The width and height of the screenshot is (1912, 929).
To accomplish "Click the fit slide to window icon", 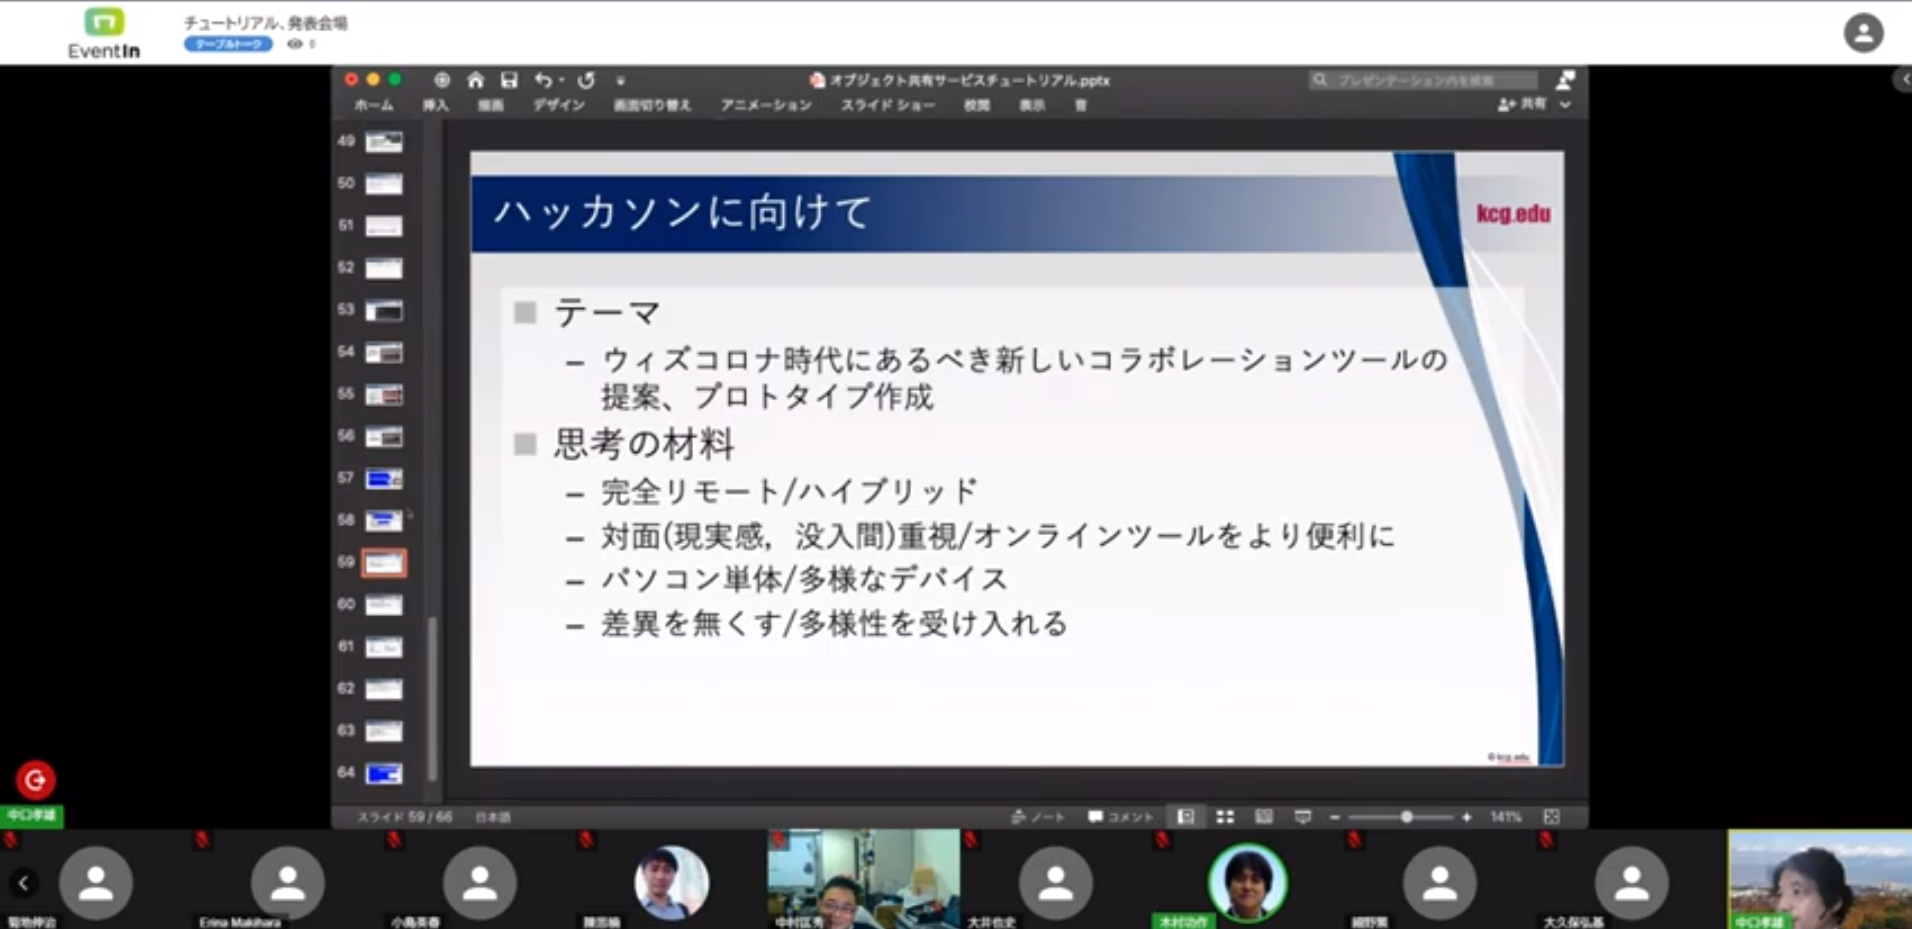I will click(1551, 817).
